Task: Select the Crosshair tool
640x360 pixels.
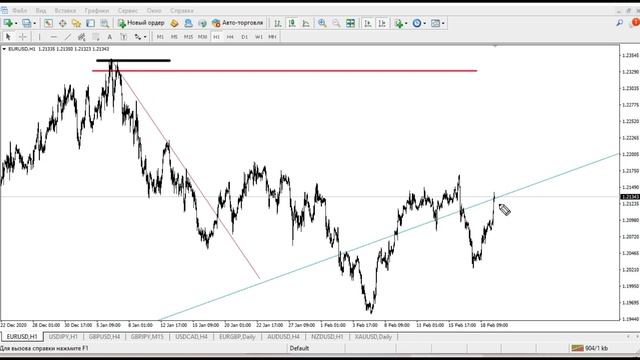Action: 22,37
